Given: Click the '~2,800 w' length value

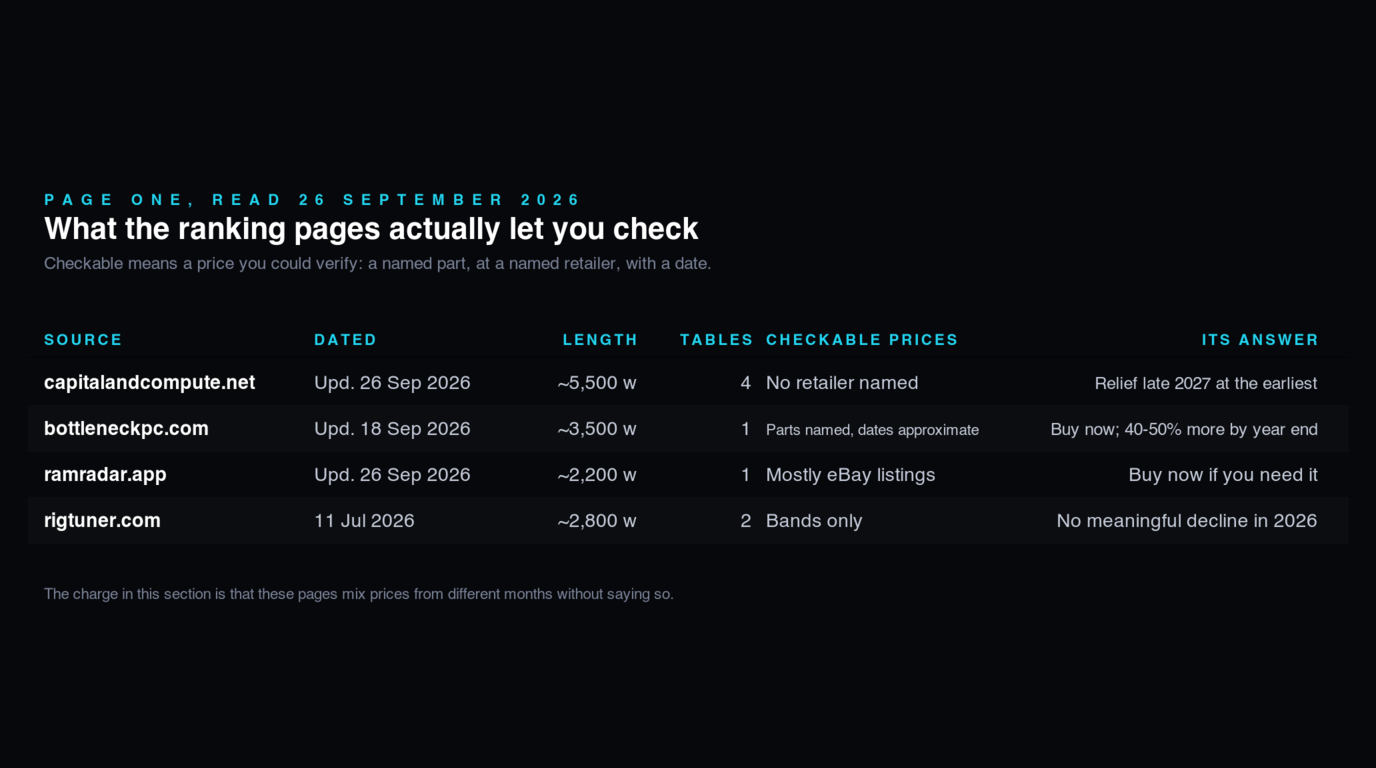Looking at the screenshot, I should click(597, 521).
